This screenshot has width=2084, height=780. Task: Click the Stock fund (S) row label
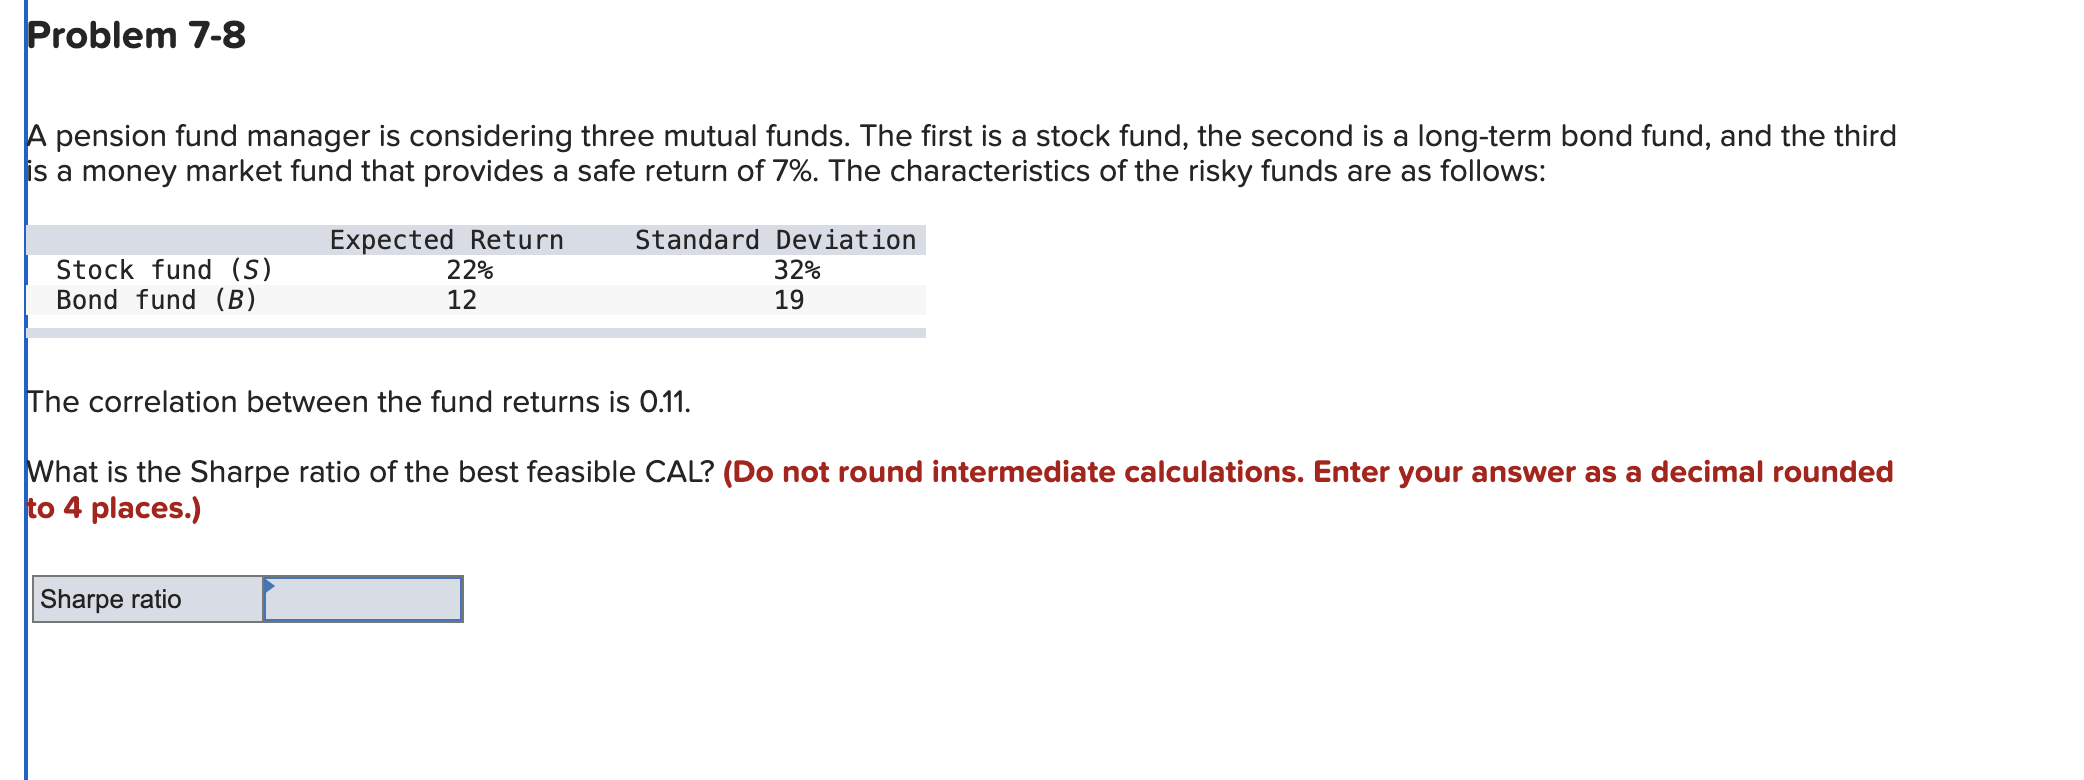coord(165,269)
